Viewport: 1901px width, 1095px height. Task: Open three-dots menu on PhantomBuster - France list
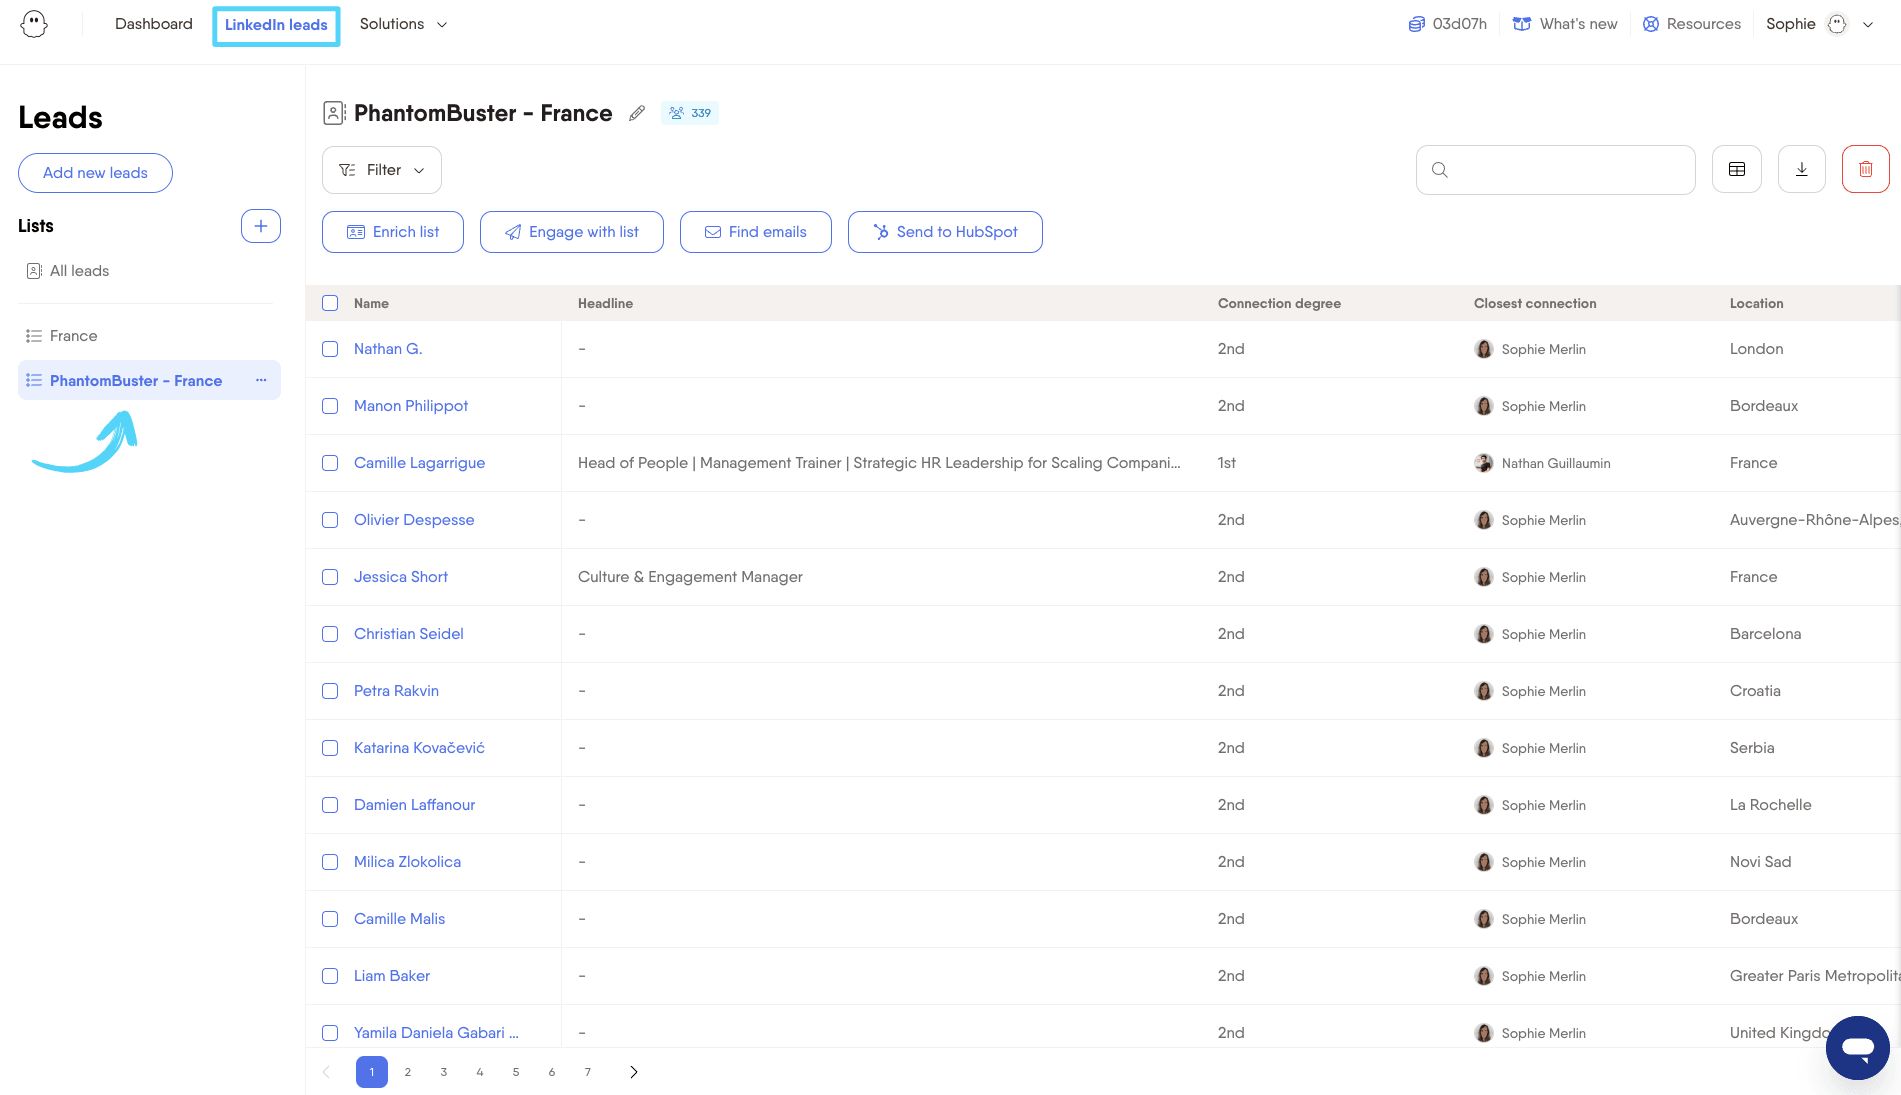pyautogui.click(x=261, y=380)
